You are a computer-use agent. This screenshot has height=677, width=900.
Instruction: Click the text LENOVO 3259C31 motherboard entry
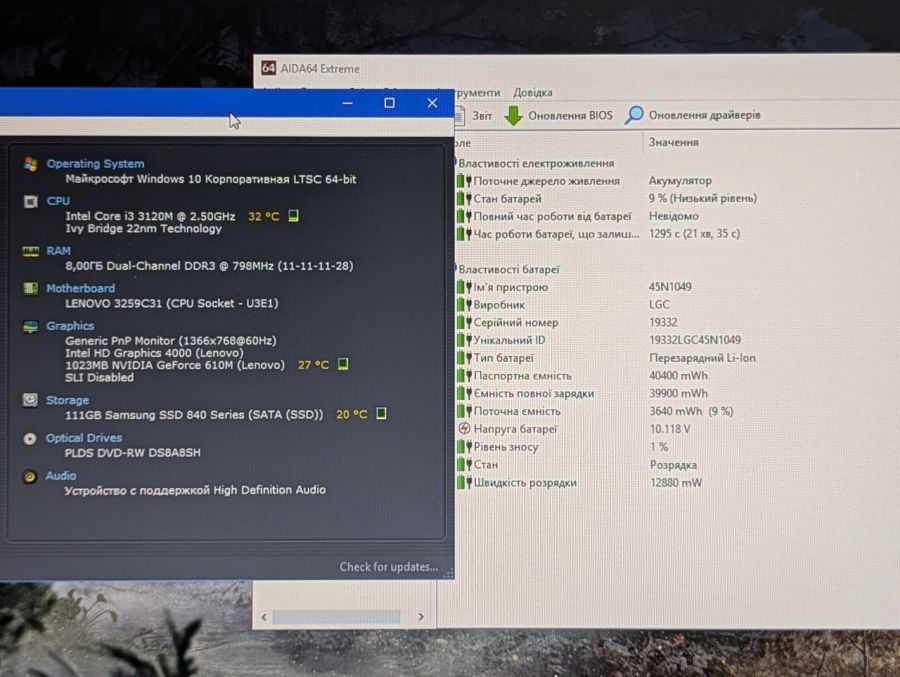pyautogui.click(x=172, y=303)
